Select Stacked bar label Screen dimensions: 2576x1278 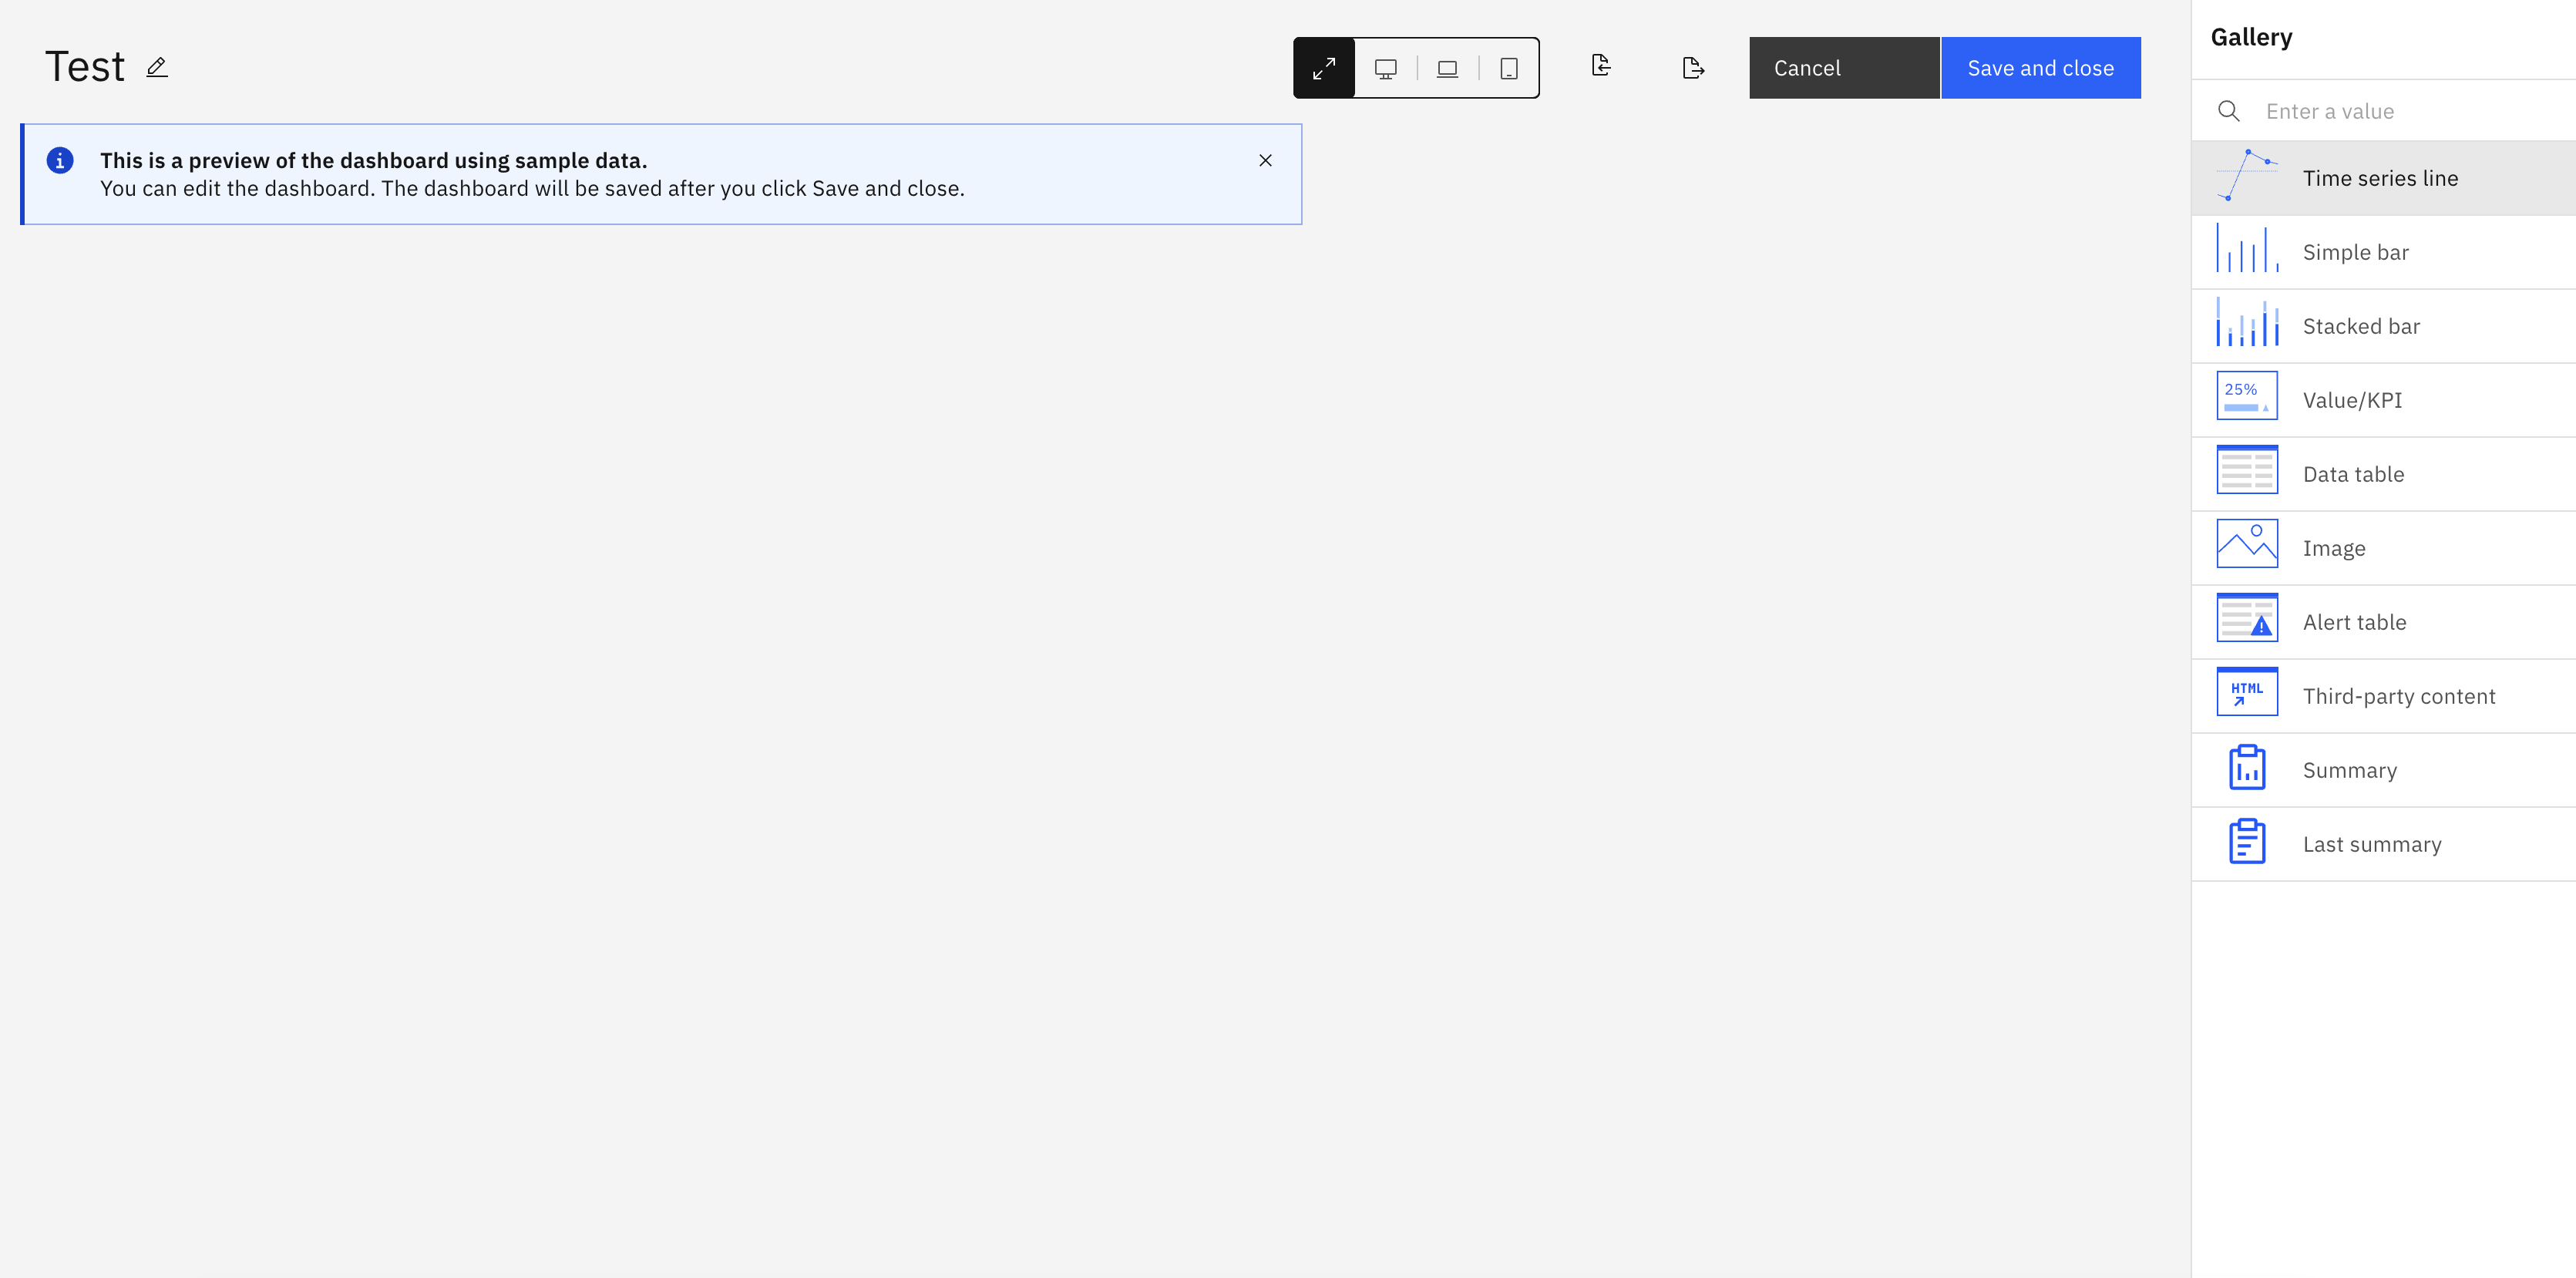pyautogui.click(x=2361, y=326)
